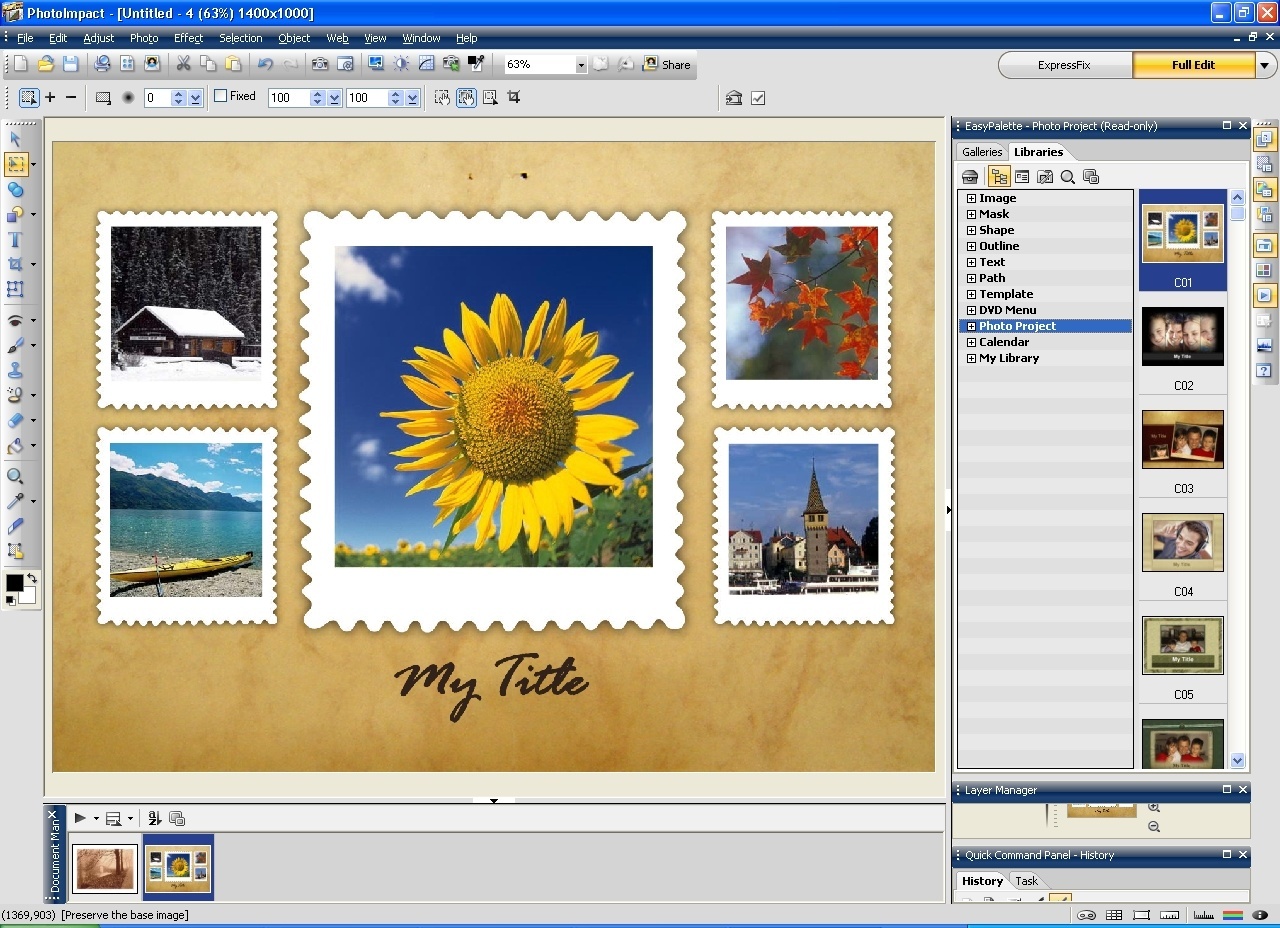
Task: Undo the last action with the Undo arrow
Action: (265, 64)
